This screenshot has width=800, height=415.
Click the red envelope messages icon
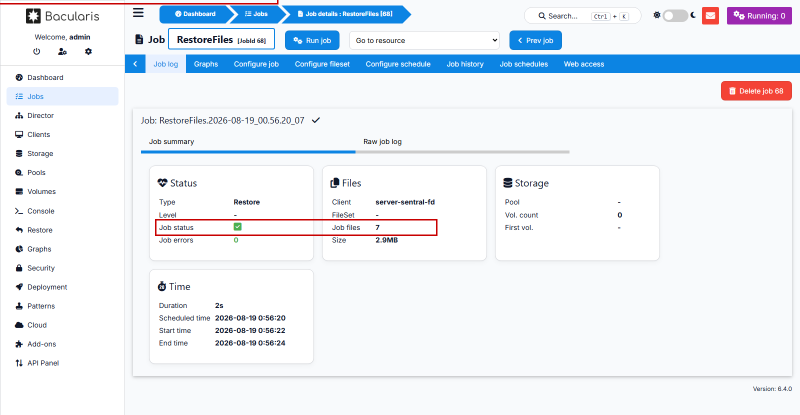click(x=710, y=16)
